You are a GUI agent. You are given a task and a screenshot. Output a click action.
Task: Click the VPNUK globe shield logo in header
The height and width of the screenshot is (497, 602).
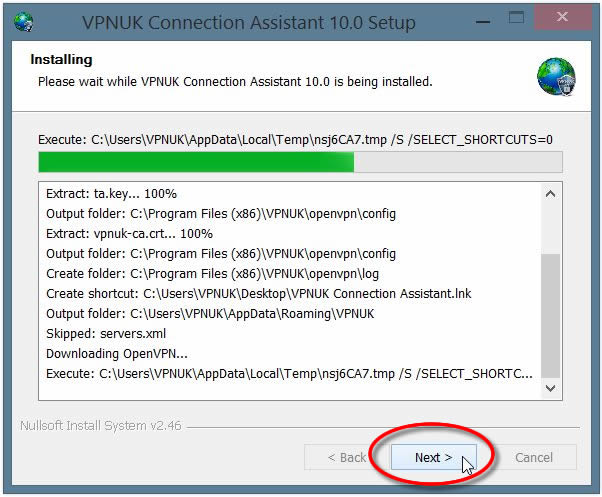point(556,76)
